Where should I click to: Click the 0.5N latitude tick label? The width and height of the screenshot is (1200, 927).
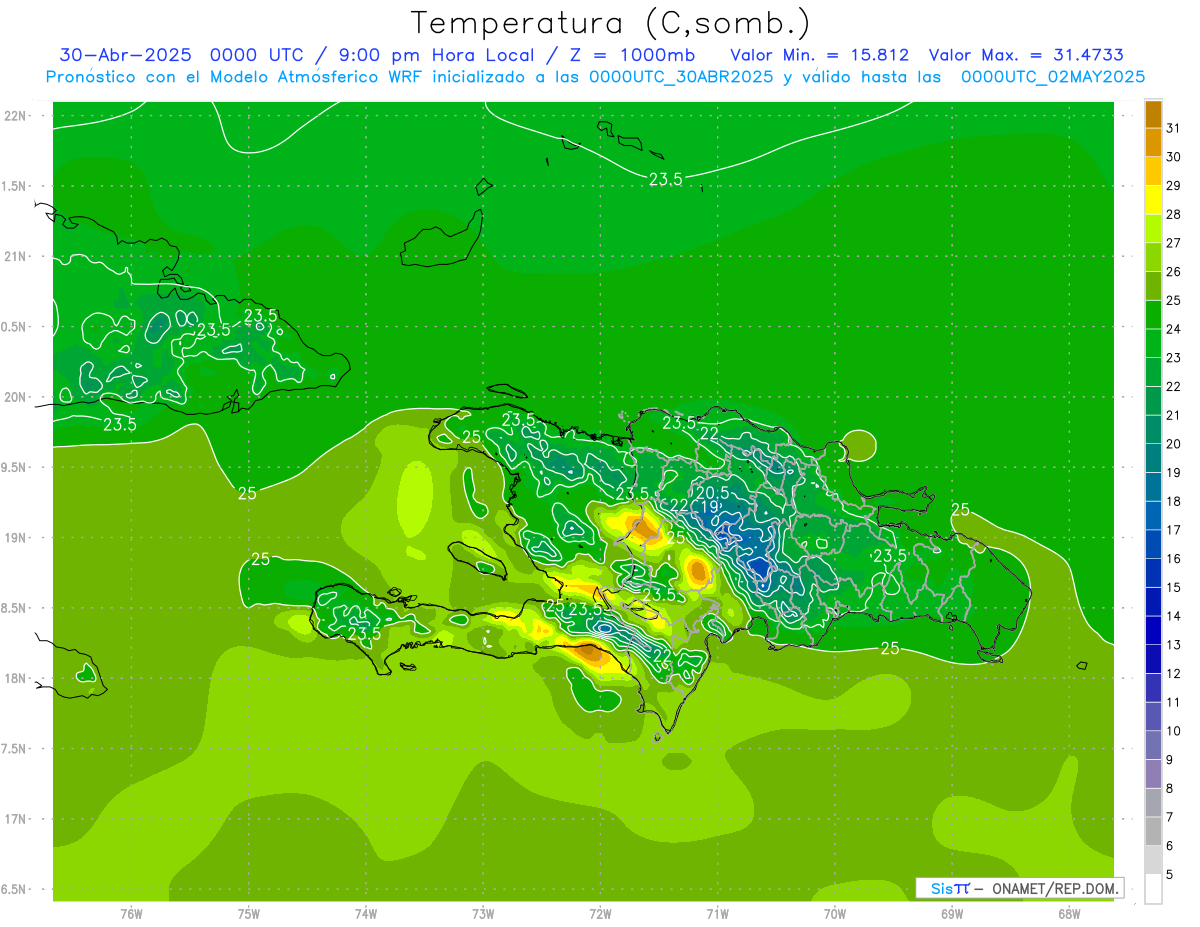click(x=15, y=327)
